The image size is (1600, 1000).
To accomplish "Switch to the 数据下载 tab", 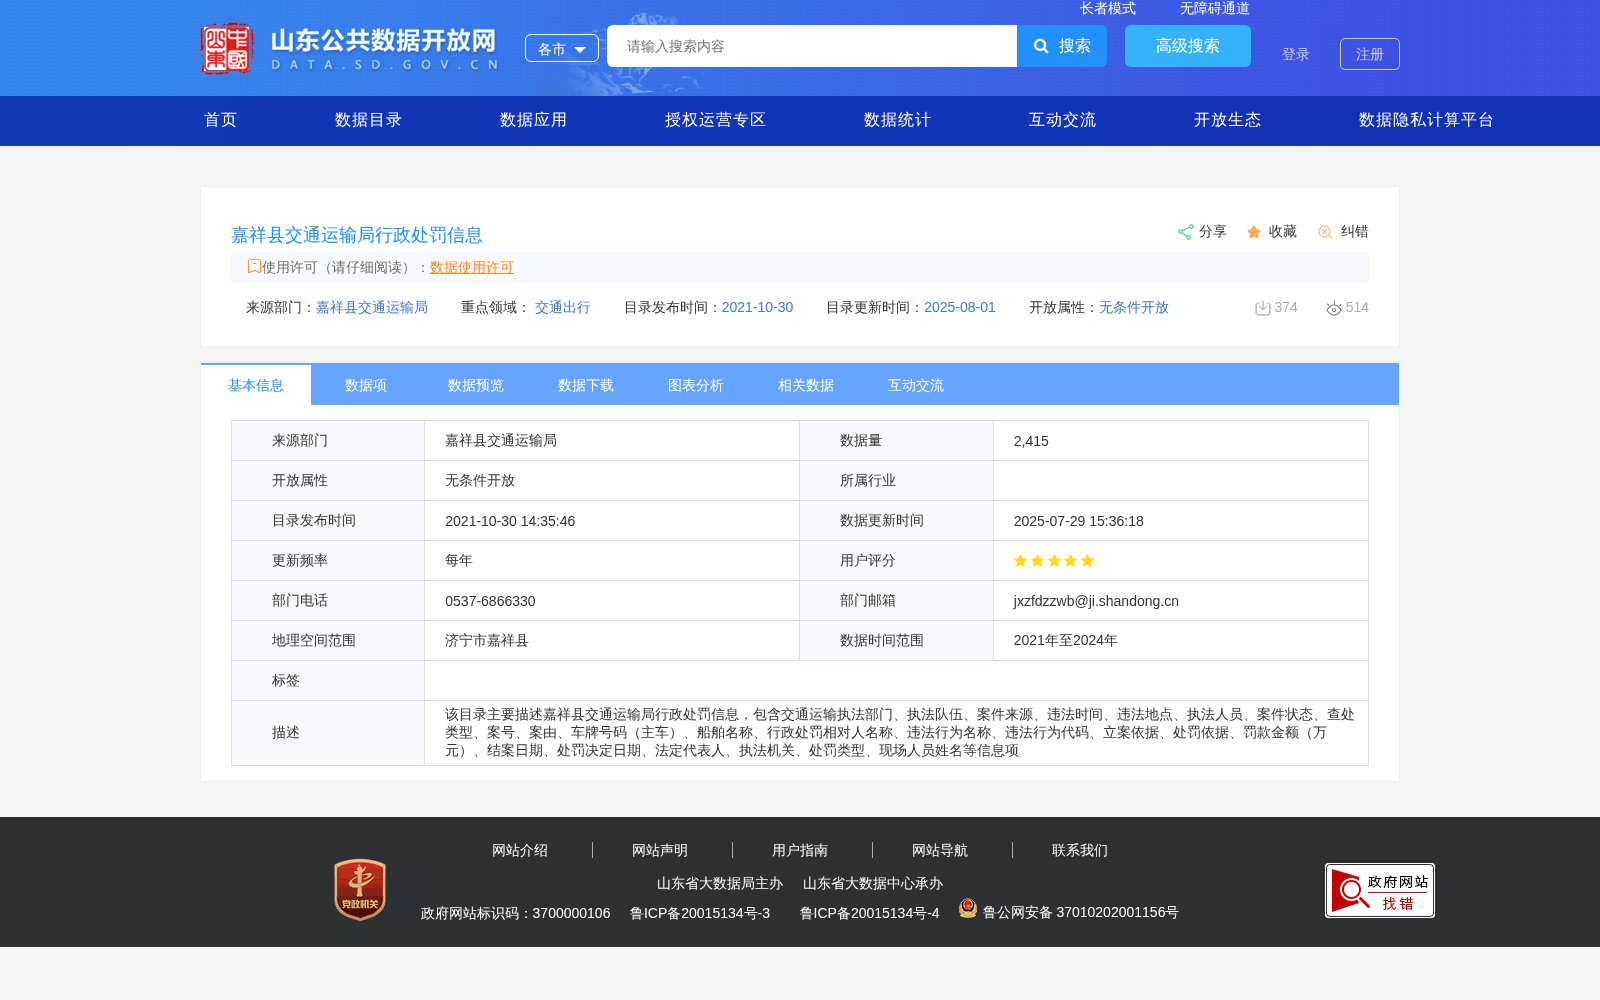I will pos(586,385).
